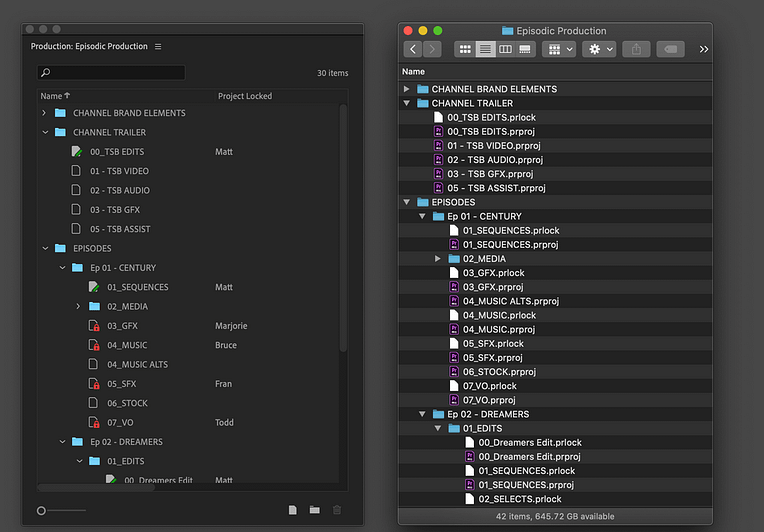Collapse CHANNEL TRAILER in Production panel

coord(45,133)
